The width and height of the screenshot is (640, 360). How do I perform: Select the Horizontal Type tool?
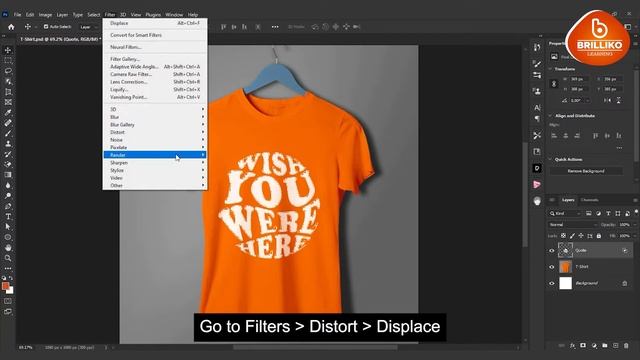[x=8, y=216]
